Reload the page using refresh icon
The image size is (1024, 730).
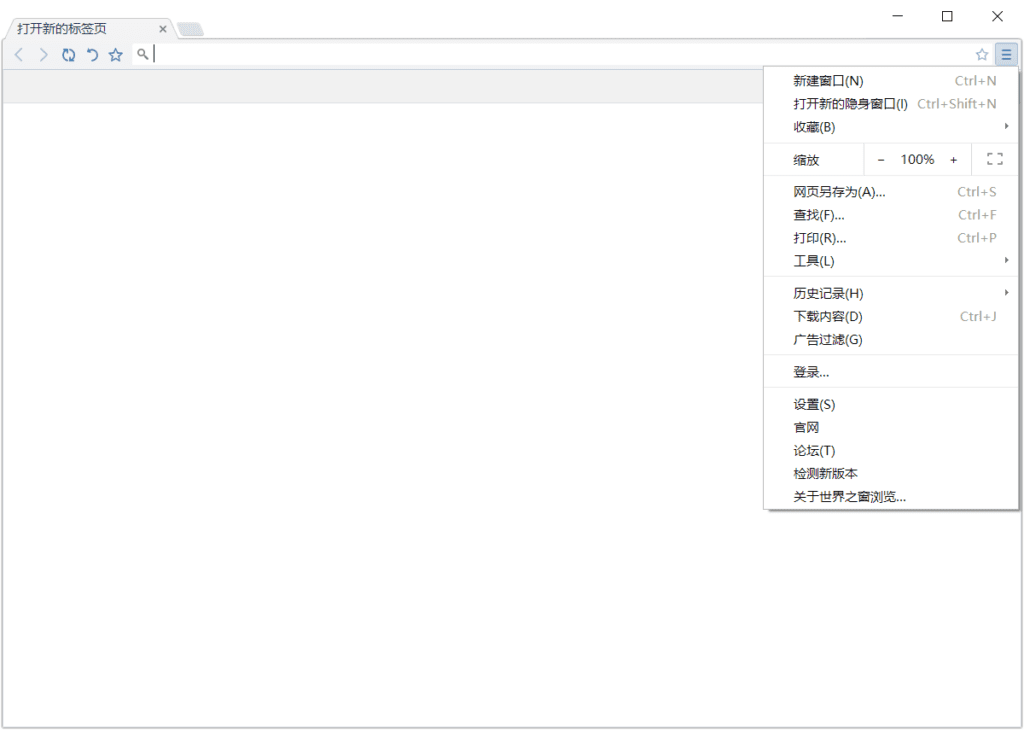pyautogui.click(x=69, y=55)
